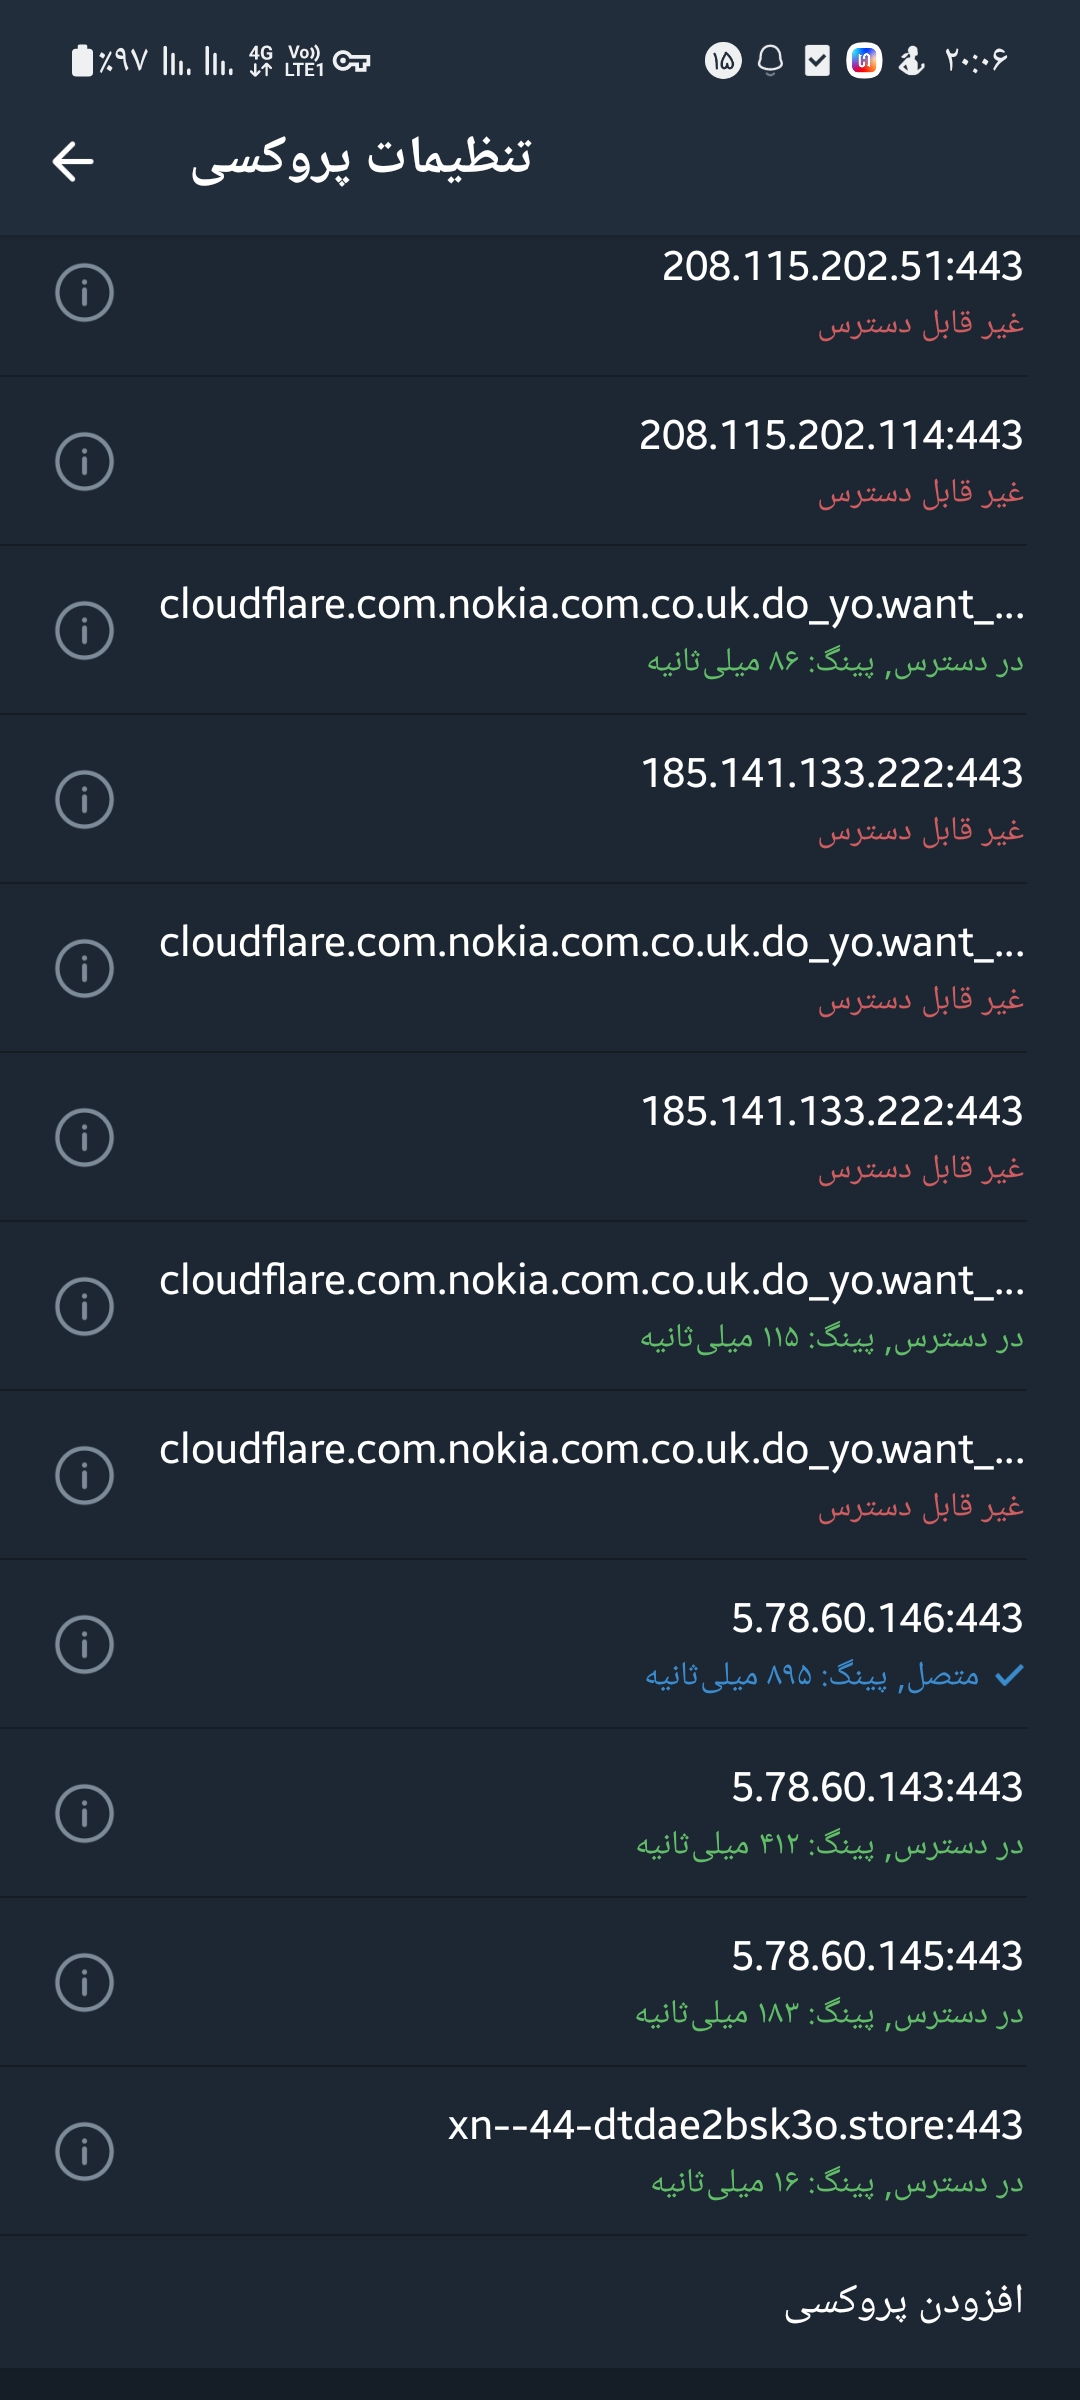
Task: Tap the VPN key status icon
Action: pyautogui.click(x=351, y=62)
